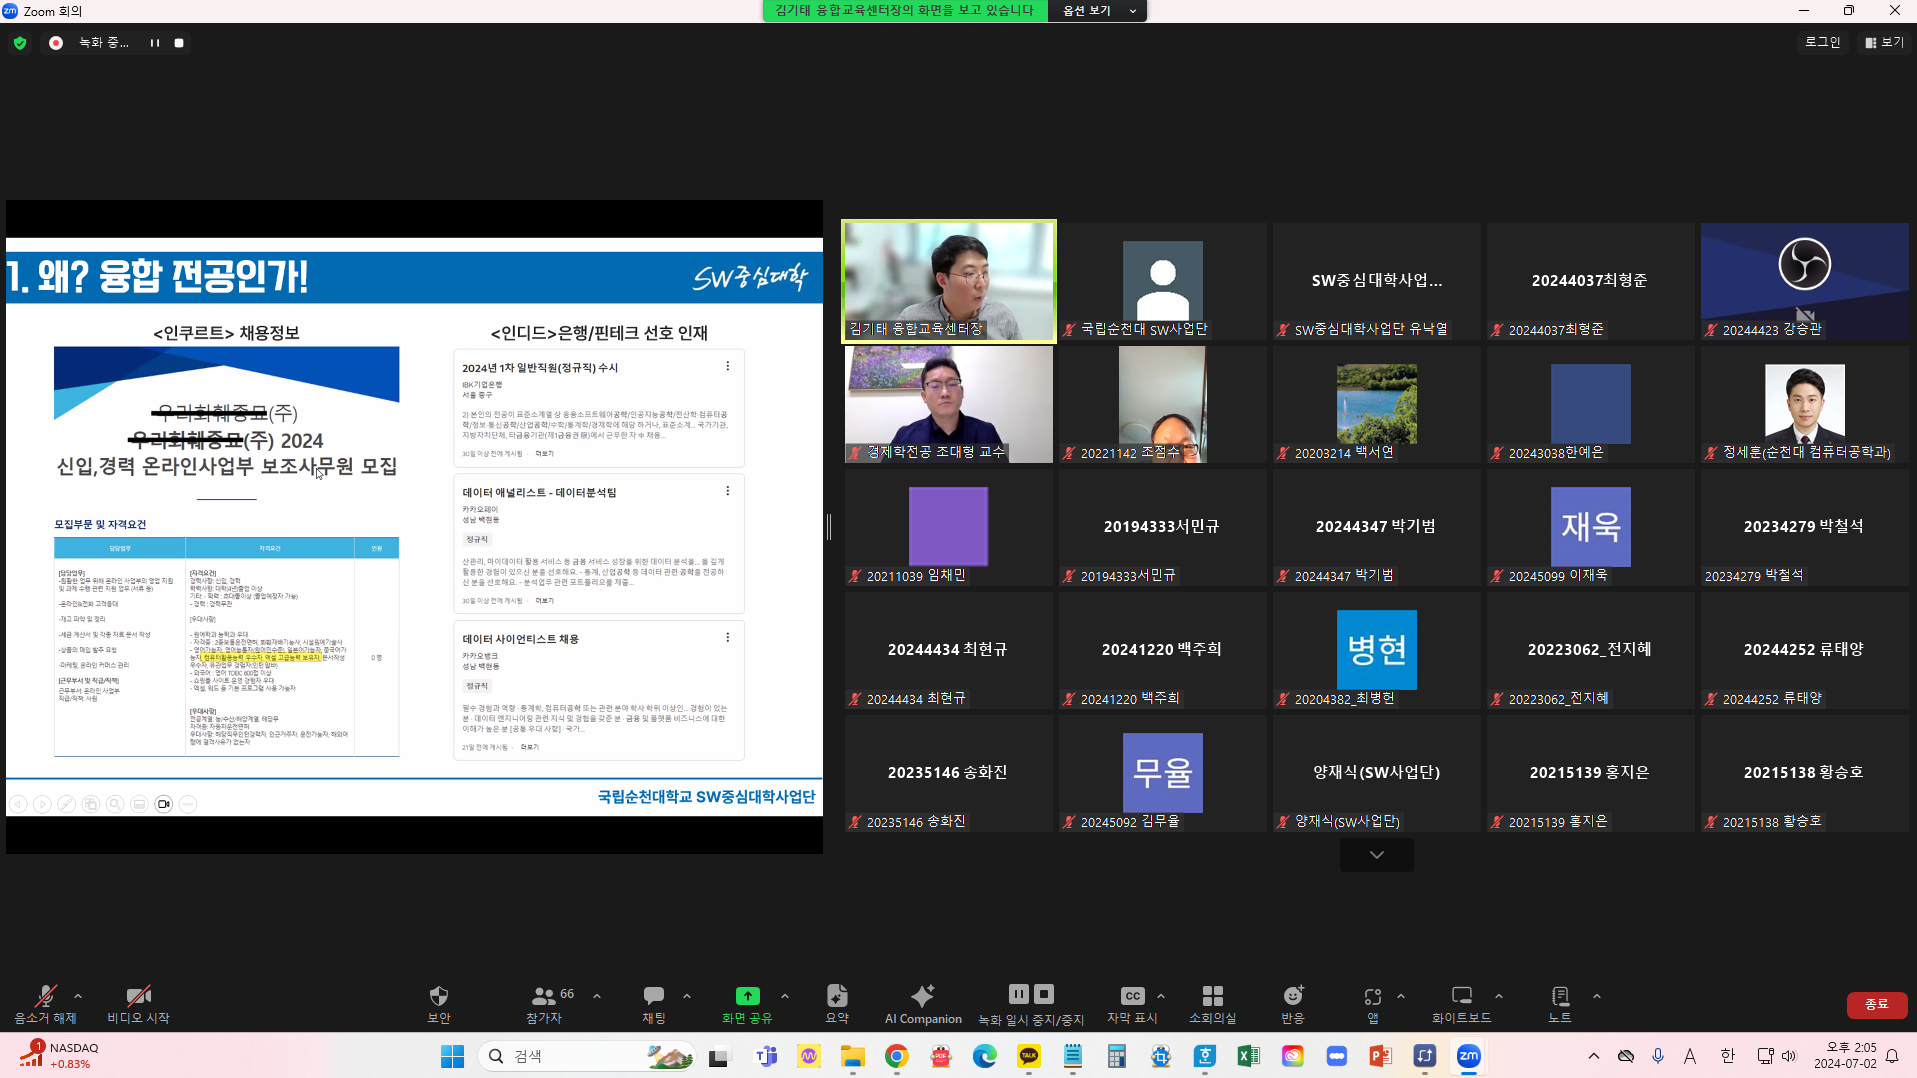Expand options arrow next to 채팅
The height and width of the screenshot is (1078, 1917).
pos(687,996)
